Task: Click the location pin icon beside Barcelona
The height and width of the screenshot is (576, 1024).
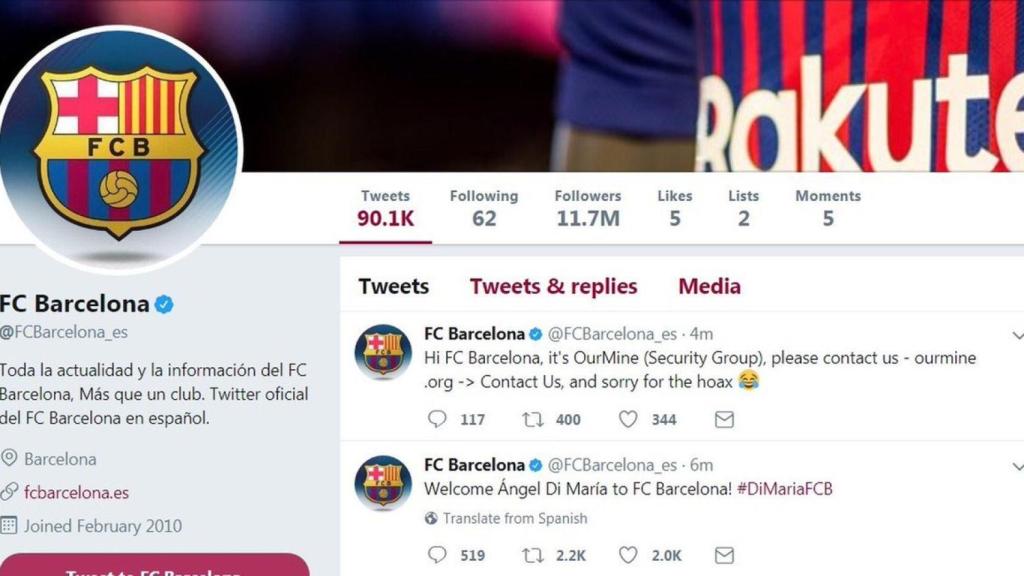Action: pos(11,459)
